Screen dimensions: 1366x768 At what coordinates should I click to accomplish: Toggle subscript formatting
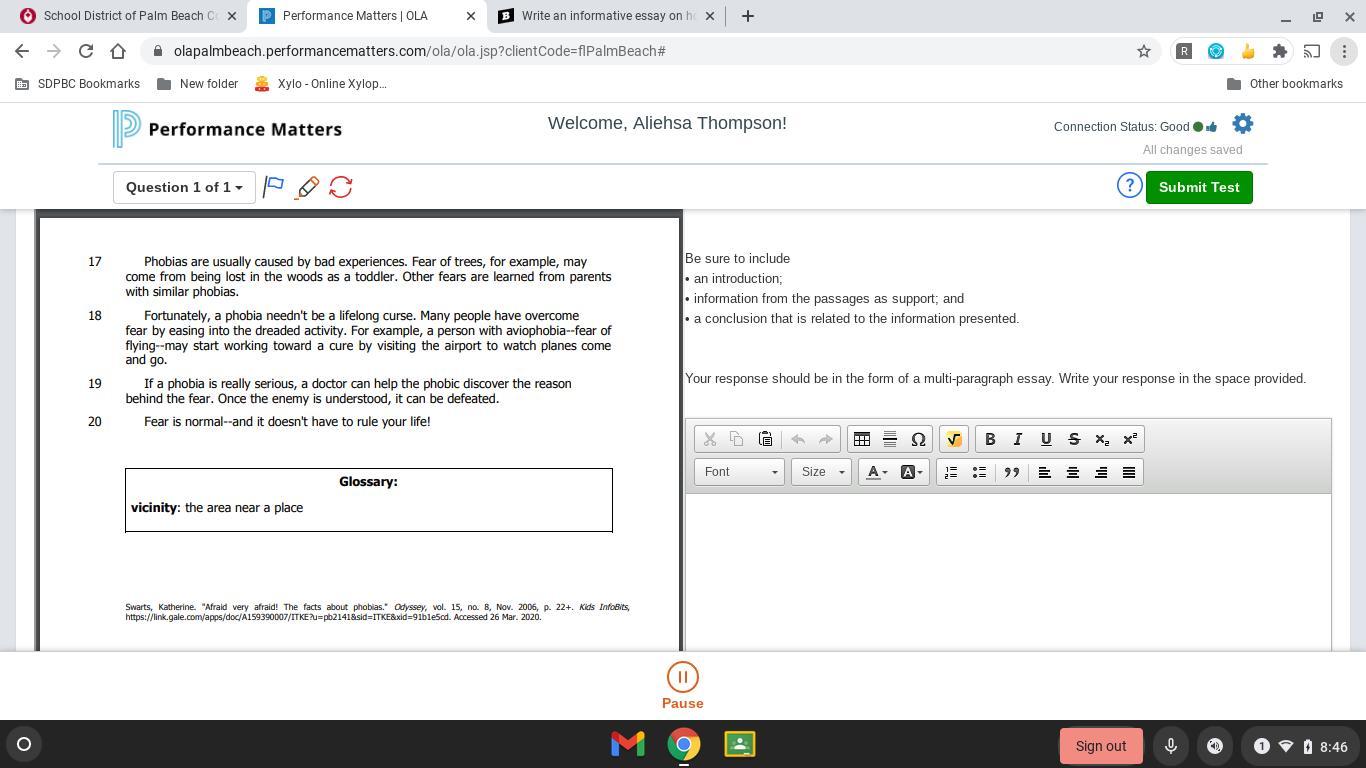[x=1102, y=439]
